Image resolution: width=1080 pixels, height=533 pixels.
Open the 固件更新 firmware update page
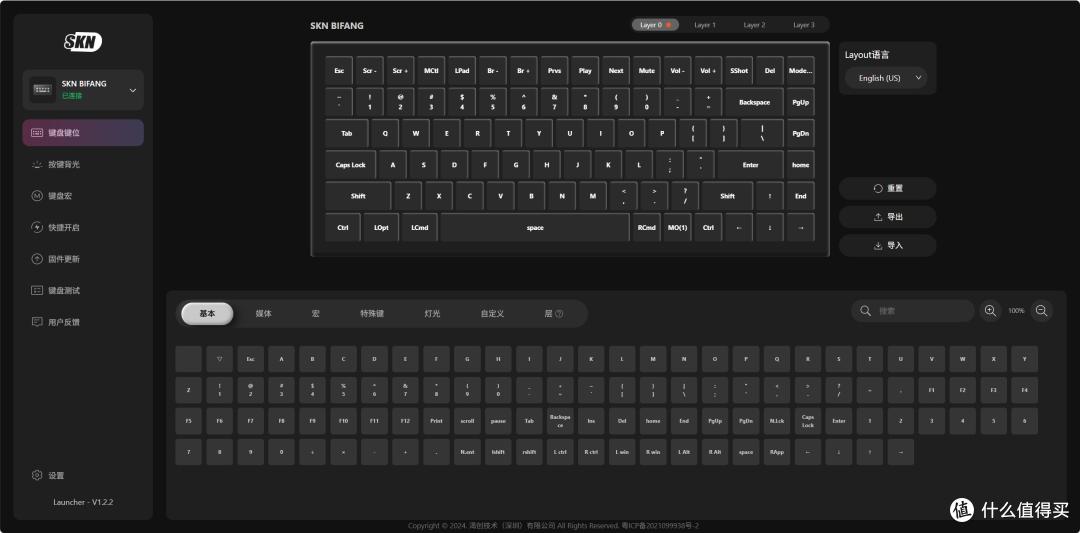coord(83,259)
